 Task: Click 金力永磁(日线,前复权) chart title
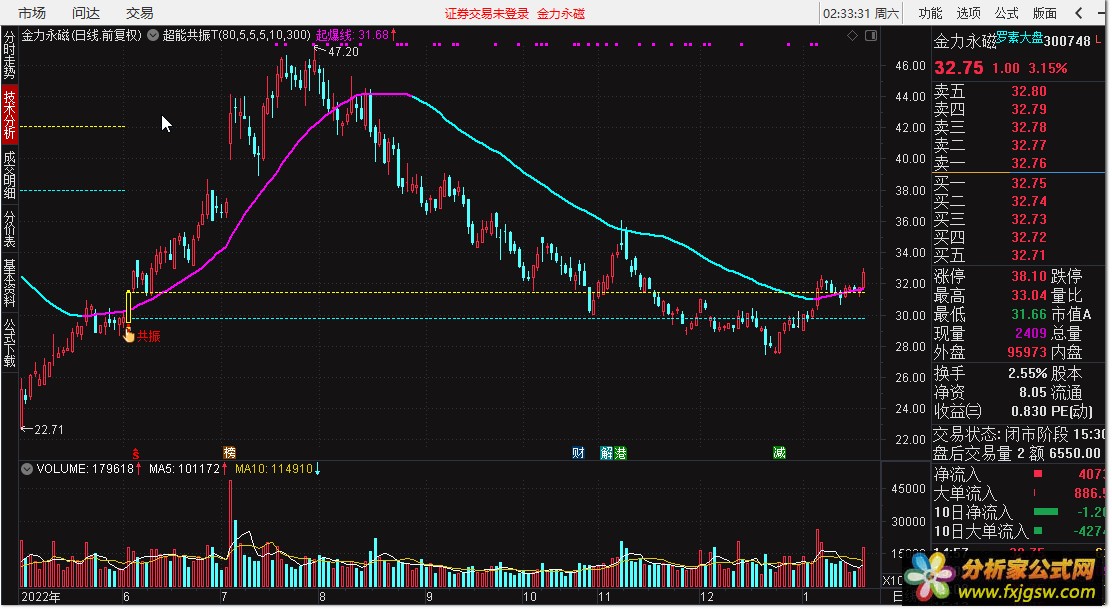(x=82, y=35)
